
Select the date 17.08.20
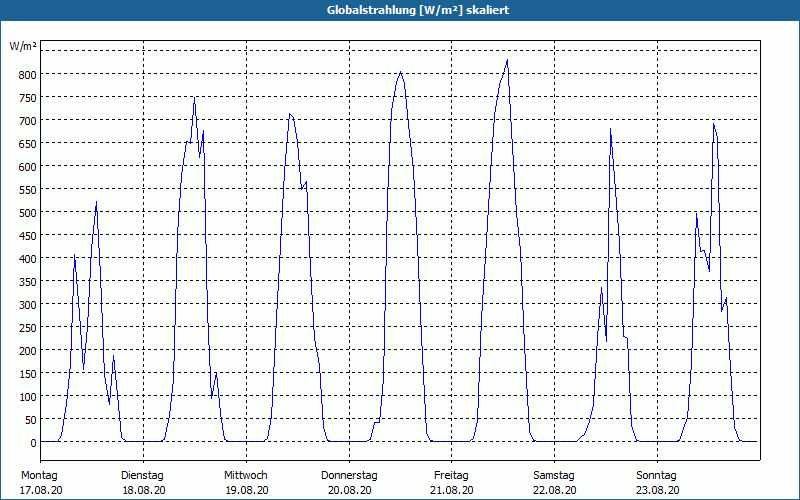point(41,490)
